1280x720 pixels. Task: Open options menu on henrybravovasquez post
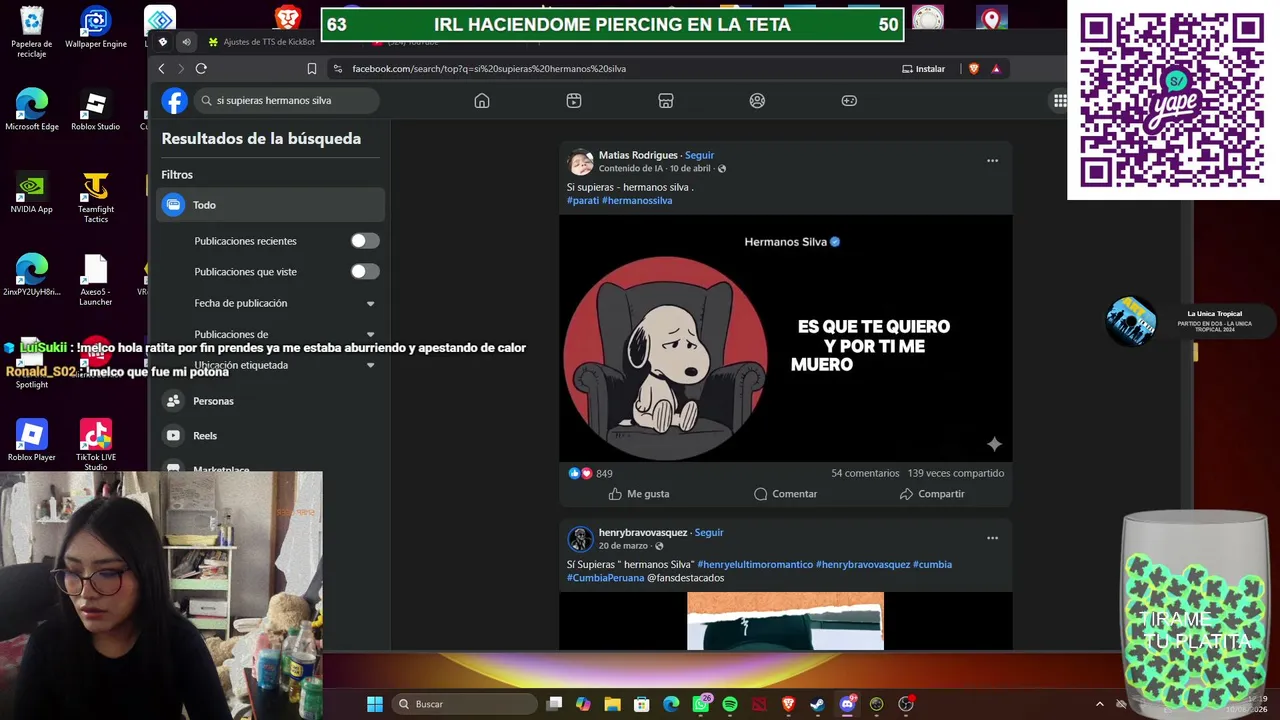(992, 538)
